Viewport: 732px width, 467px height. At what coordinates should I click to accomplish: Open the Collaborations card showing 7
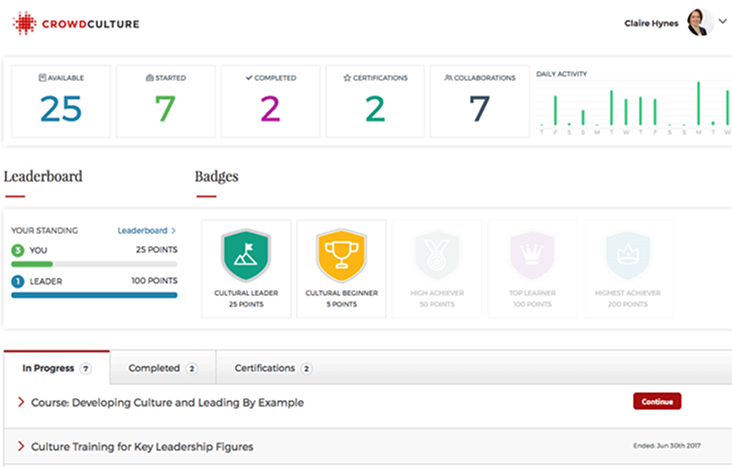coord(479,101)
